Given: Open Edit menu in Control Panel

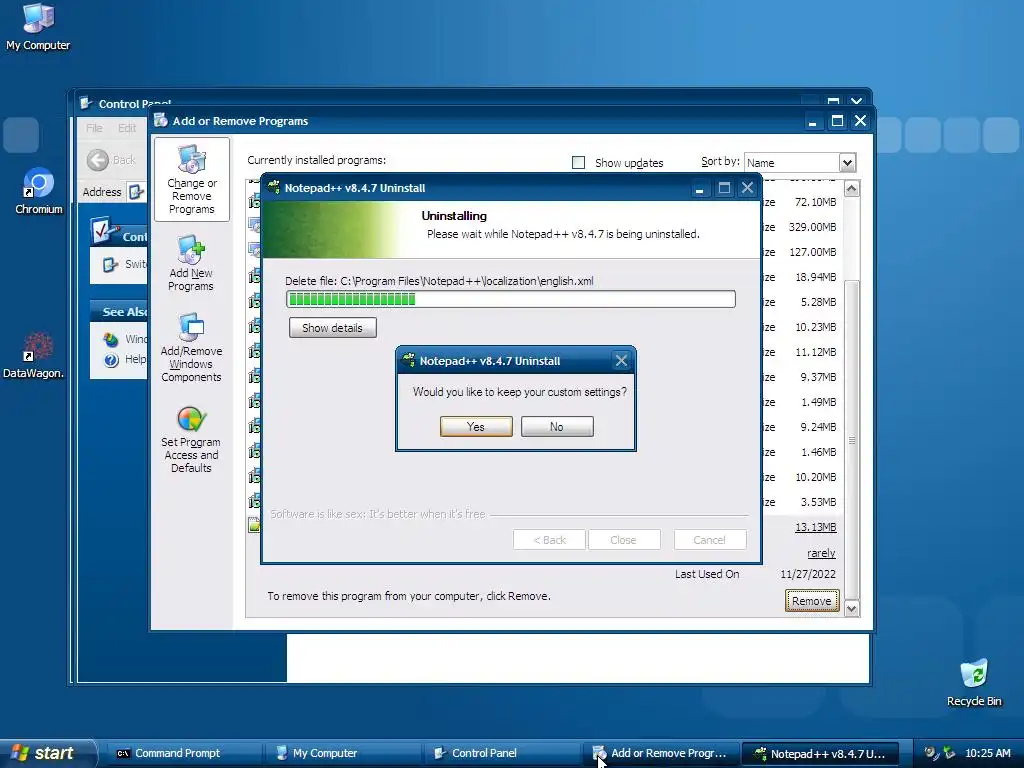Looking at the screenshot, I should 127,128.
